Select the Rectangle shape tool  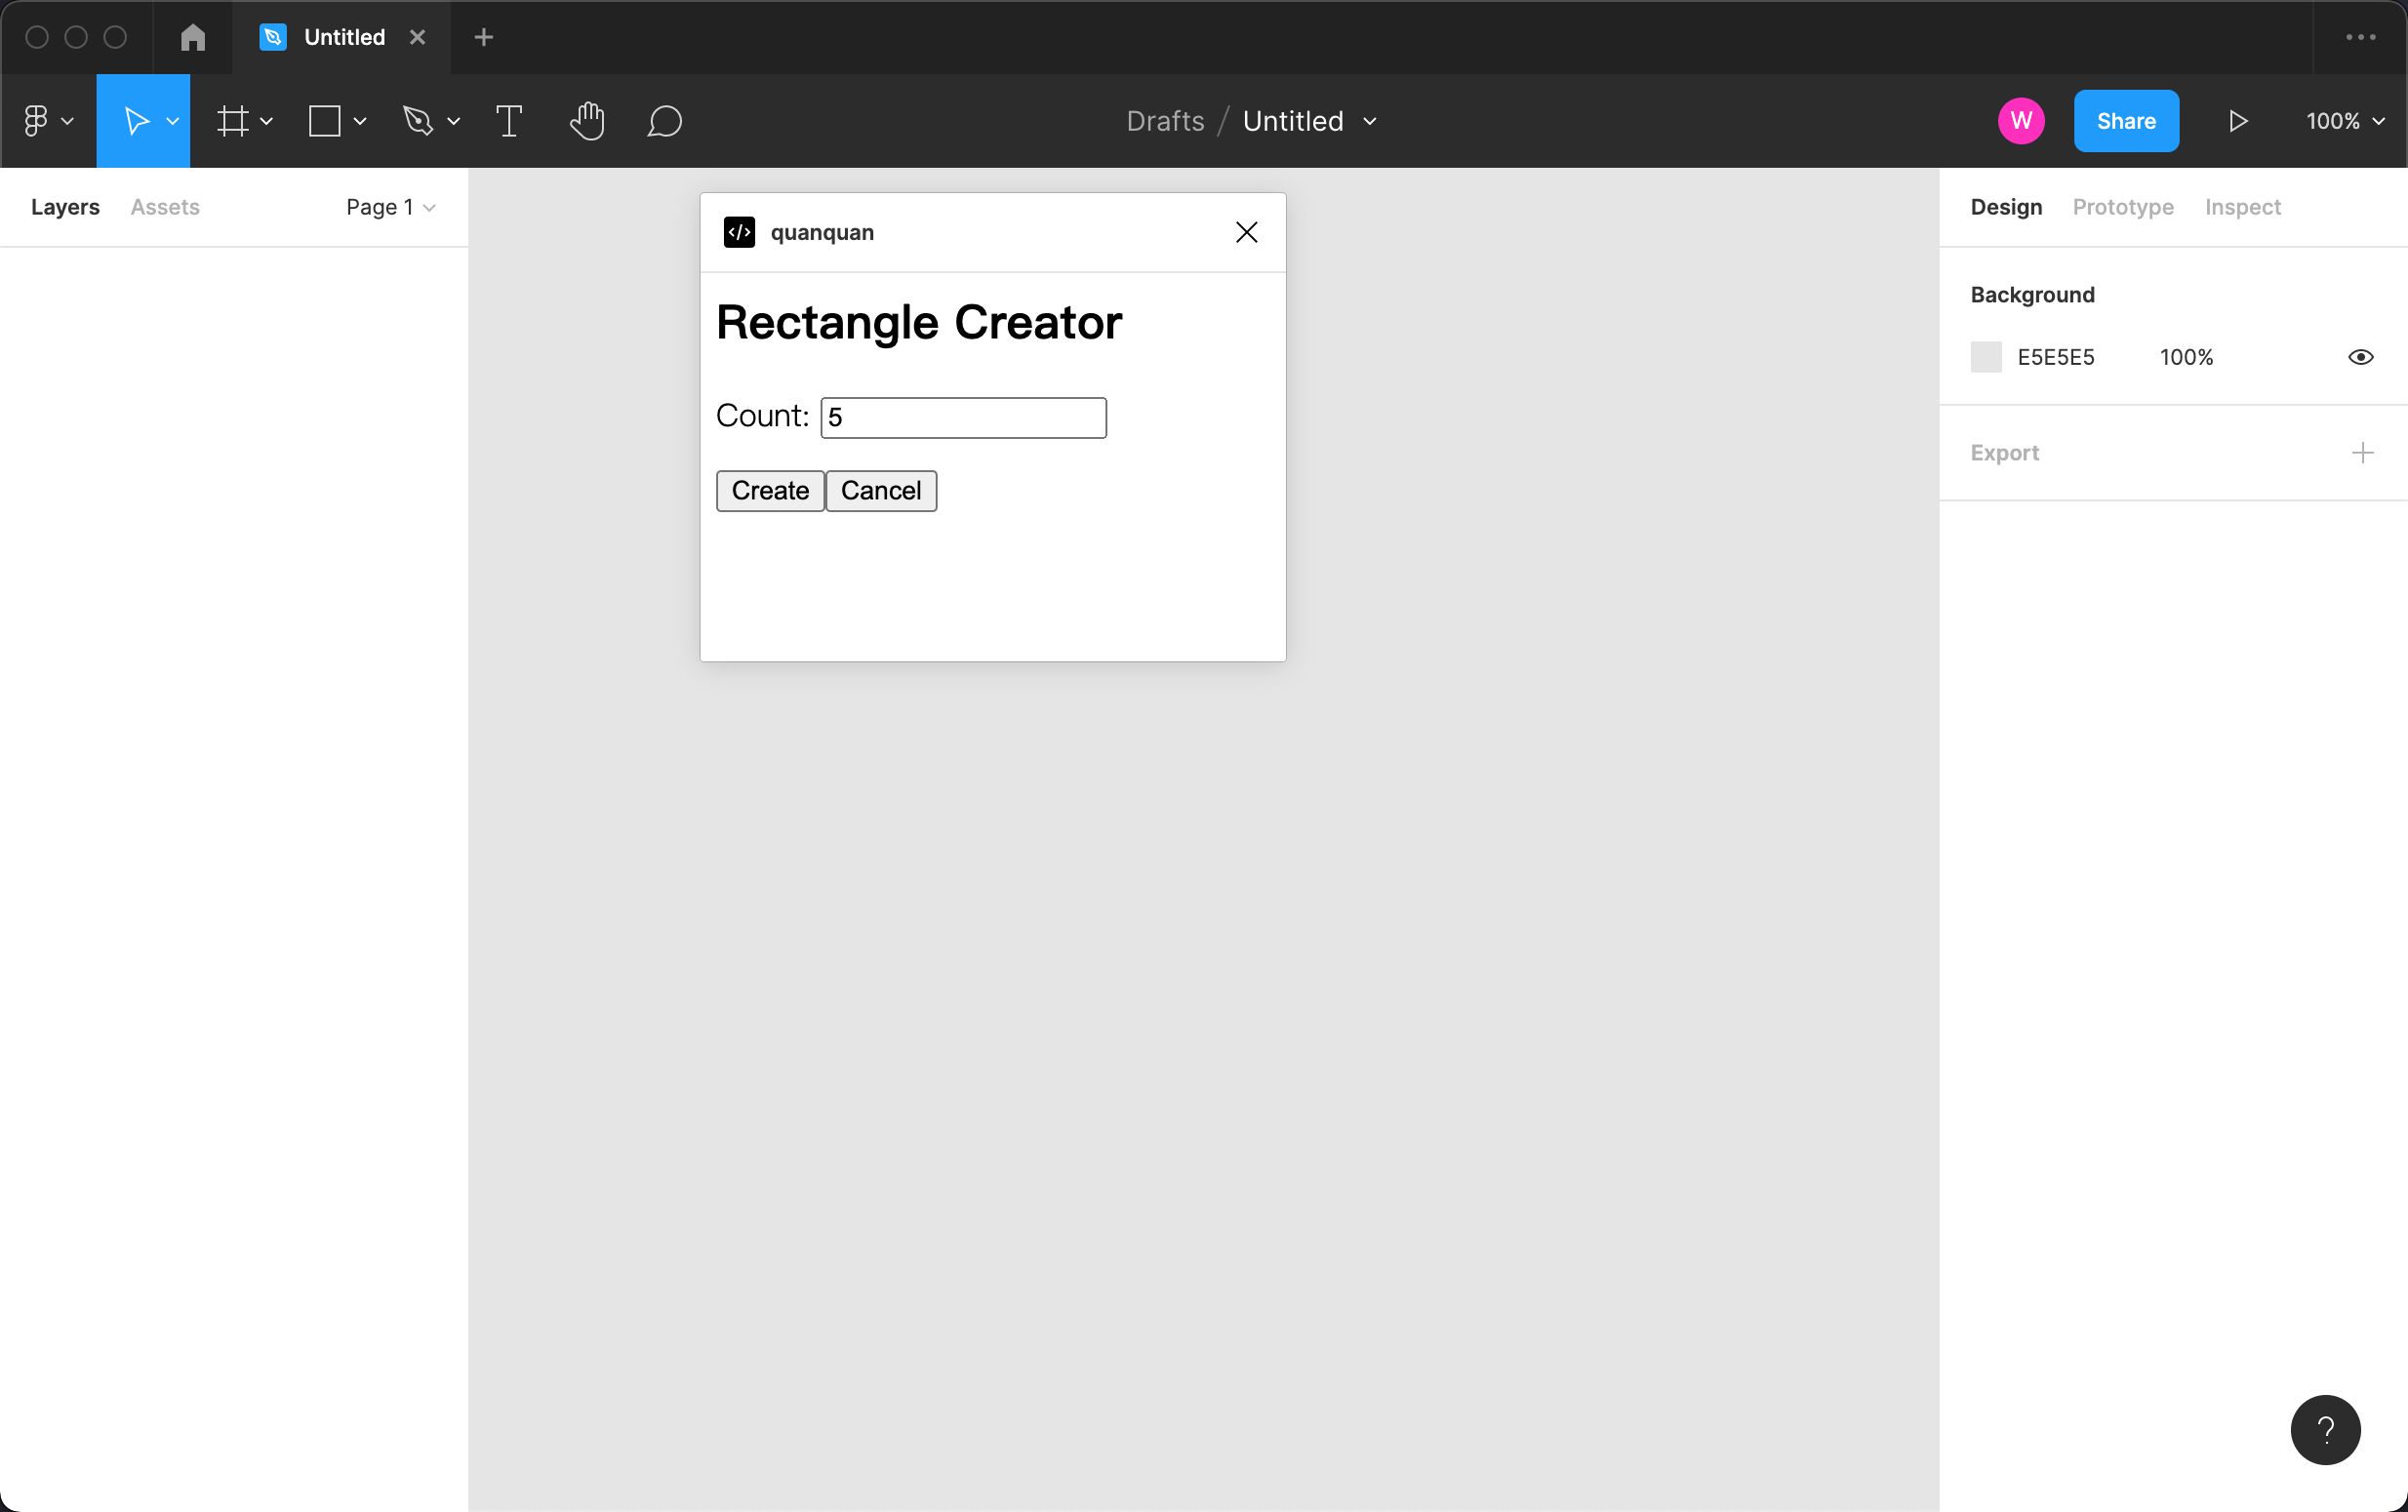325,121
